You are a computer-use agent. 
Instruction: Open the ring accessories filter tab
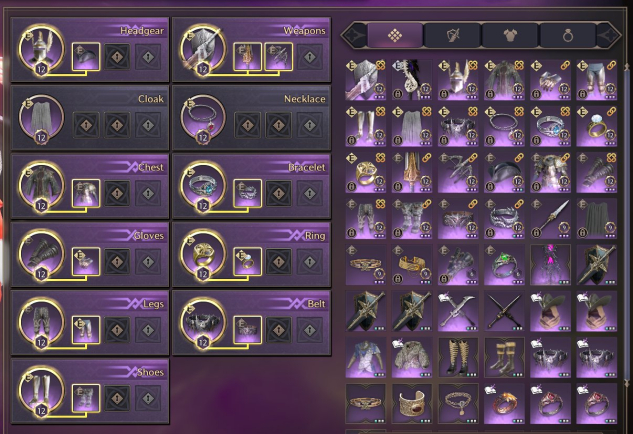coord(568,36)
